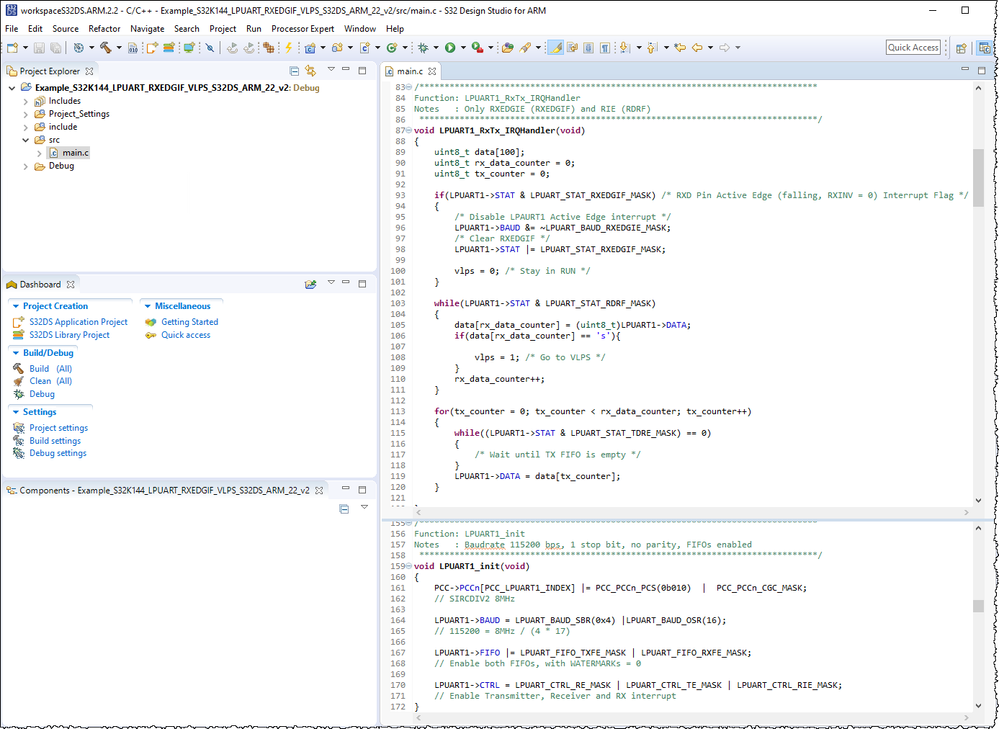Click the Collapse All icon in Components view
The width and height of the screenshot is (999, 729).
344,509
